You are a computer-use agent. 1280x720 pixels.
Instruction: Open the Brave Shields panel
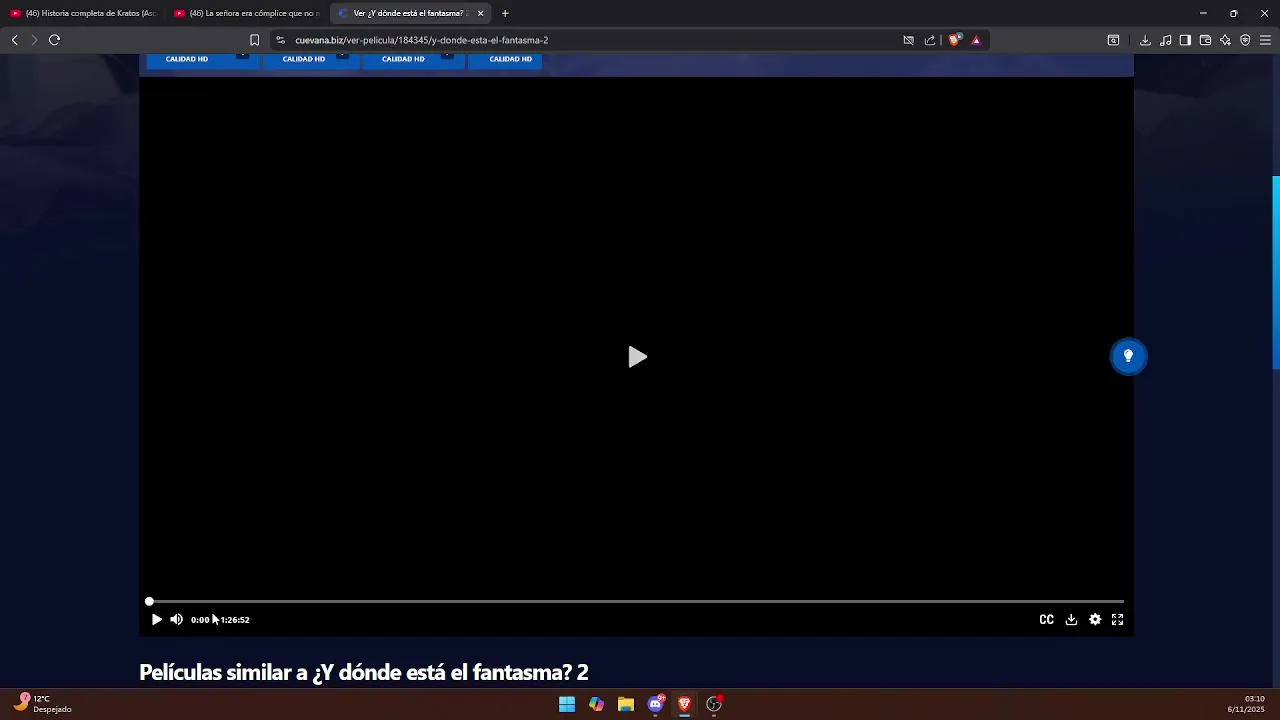[x=955, y=40]
